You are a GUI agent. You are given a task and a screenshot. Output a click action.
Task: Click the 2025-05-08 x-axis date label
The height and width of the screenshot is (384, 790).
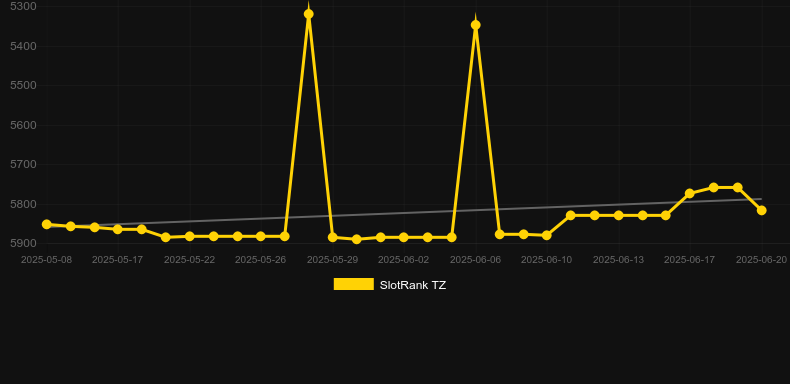pos(46,260)
